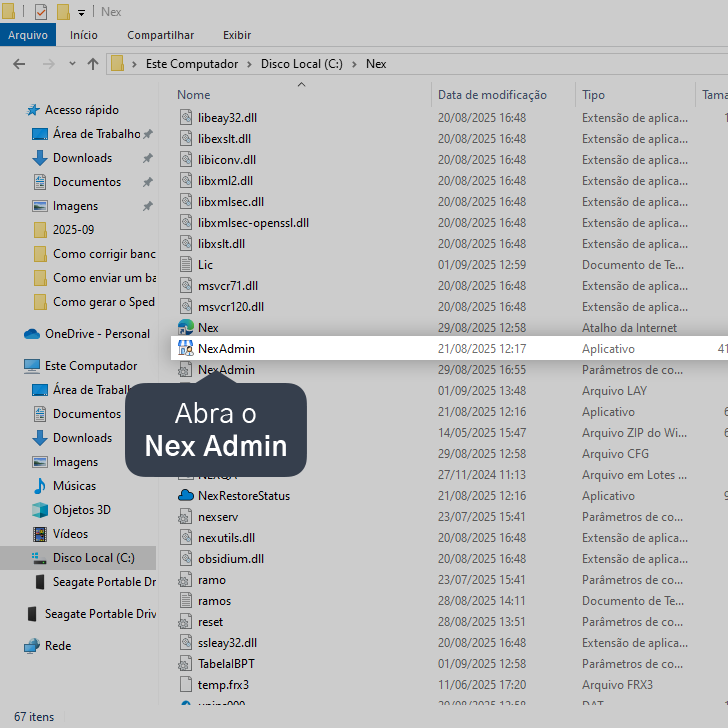Click the Imagens icon under Este Computador
The image size is (728, 728).
coord(40,462)
